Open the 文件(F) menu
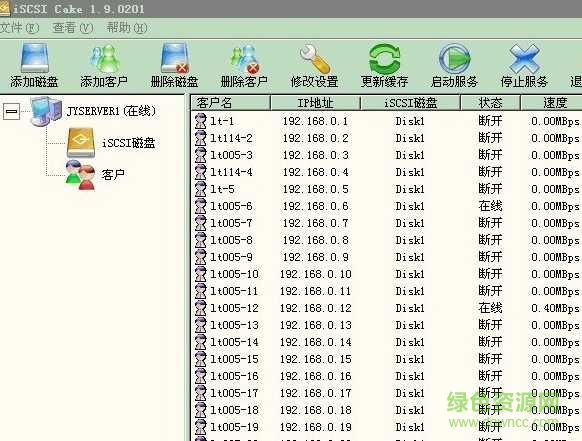Image resolution: width=582 pixels, height=441 pixels. tap(19, 28)
